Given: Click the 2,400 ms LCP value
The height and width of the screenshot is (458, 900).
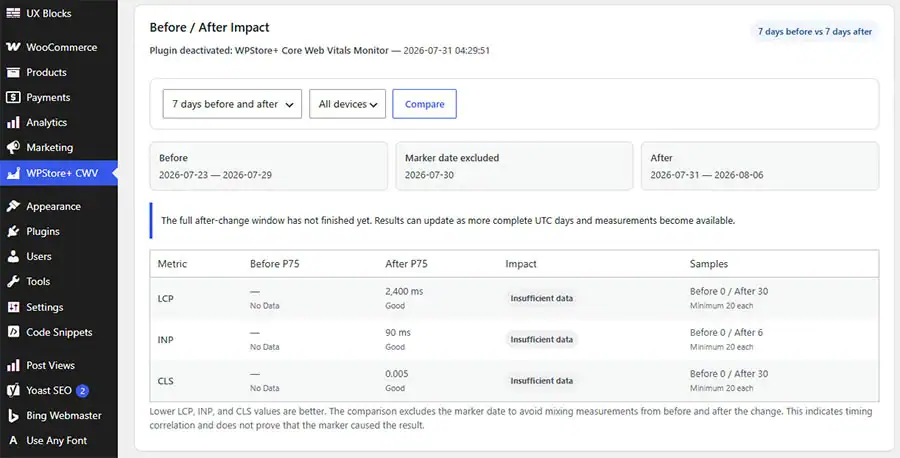Looking at the screenshot, I should coord(404,292).
